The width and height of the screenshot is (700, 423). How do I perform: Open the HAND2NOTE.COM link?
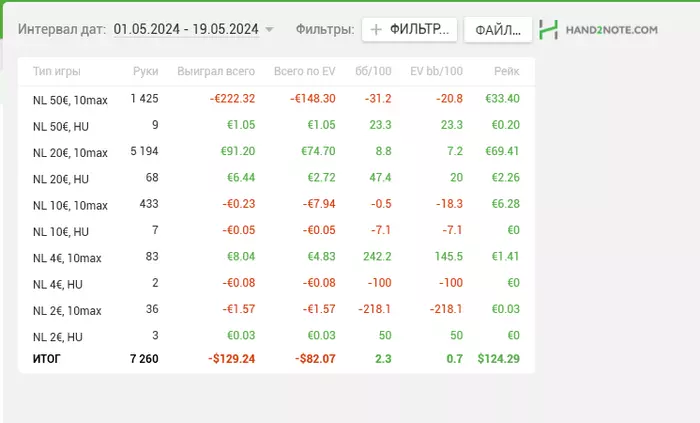point(611,30)
